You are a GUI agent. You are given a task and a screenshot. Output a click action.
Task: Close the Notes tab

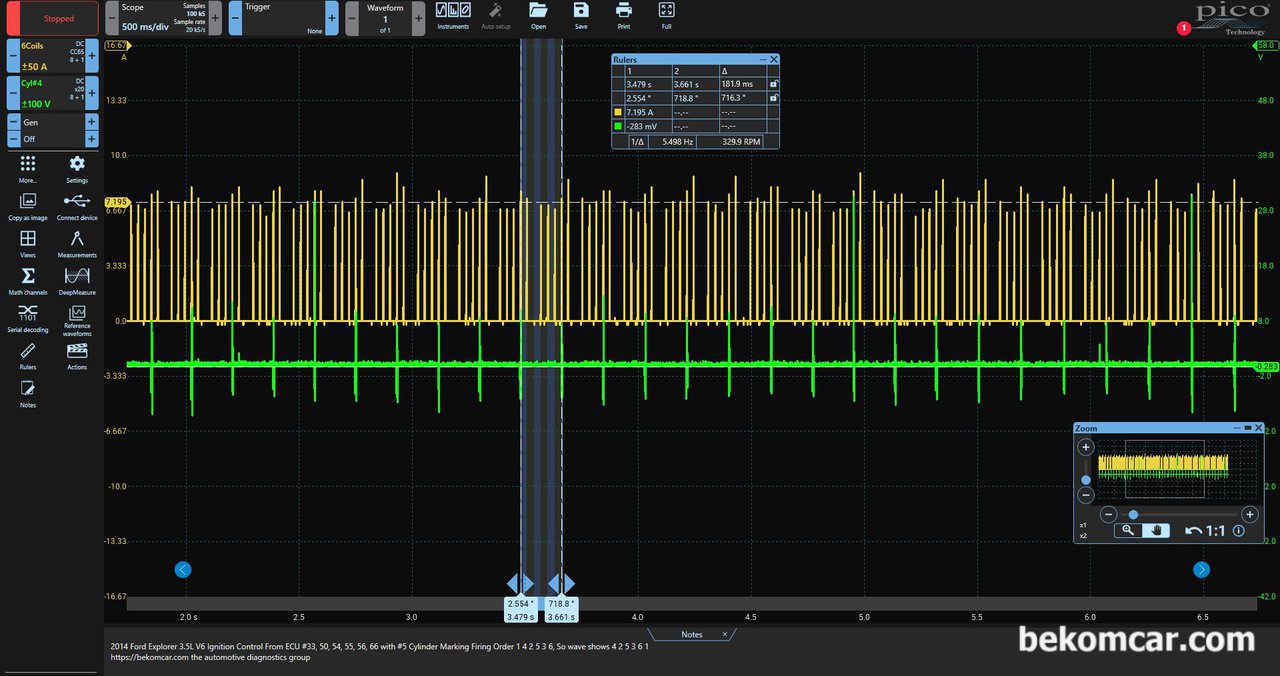725,634
